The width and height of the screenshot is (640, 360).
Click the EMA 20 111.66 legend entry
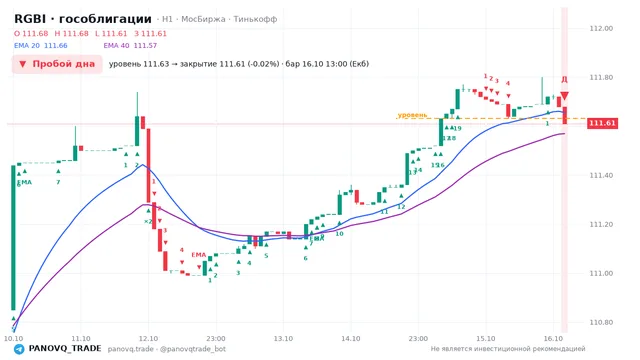[41, 46]
